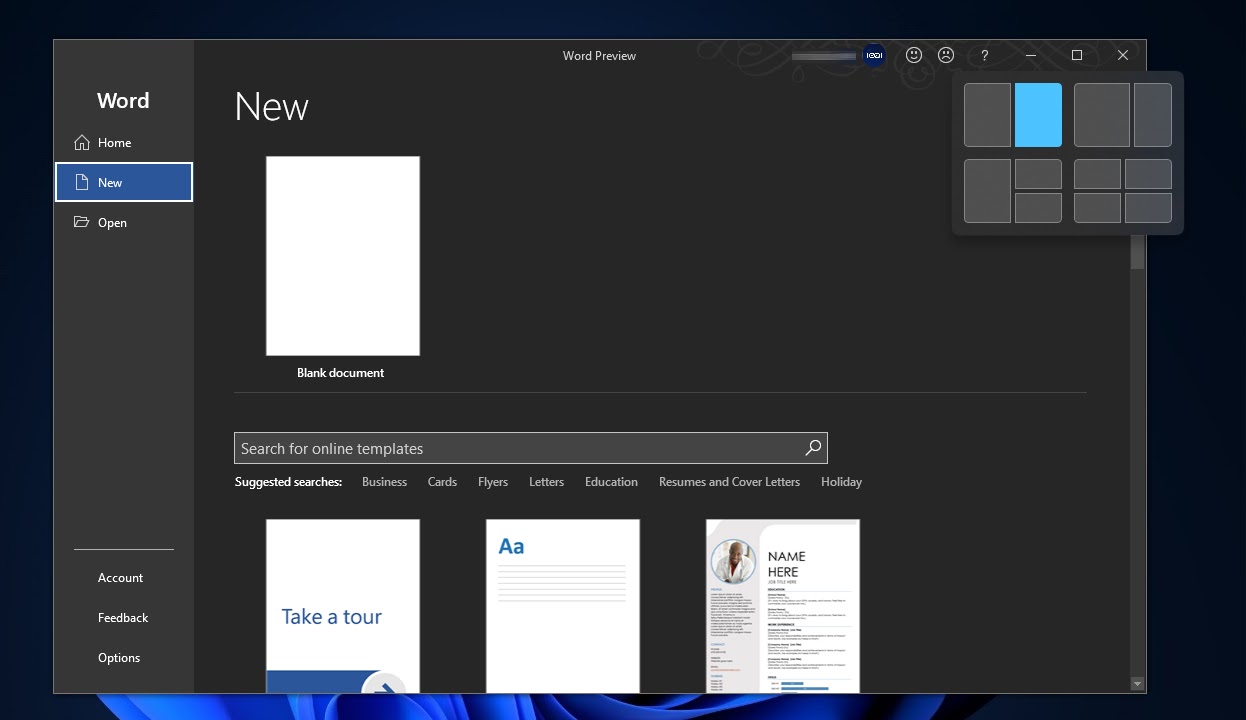
Task: Snap to bottom-right zone of three-zone layout
Action: (1038, 208)
